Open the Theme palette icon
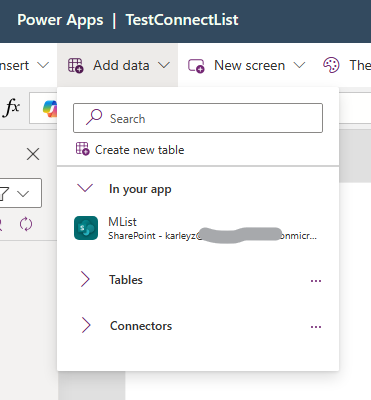The height and width of the screenshot is (400, 371). [331, 65]
